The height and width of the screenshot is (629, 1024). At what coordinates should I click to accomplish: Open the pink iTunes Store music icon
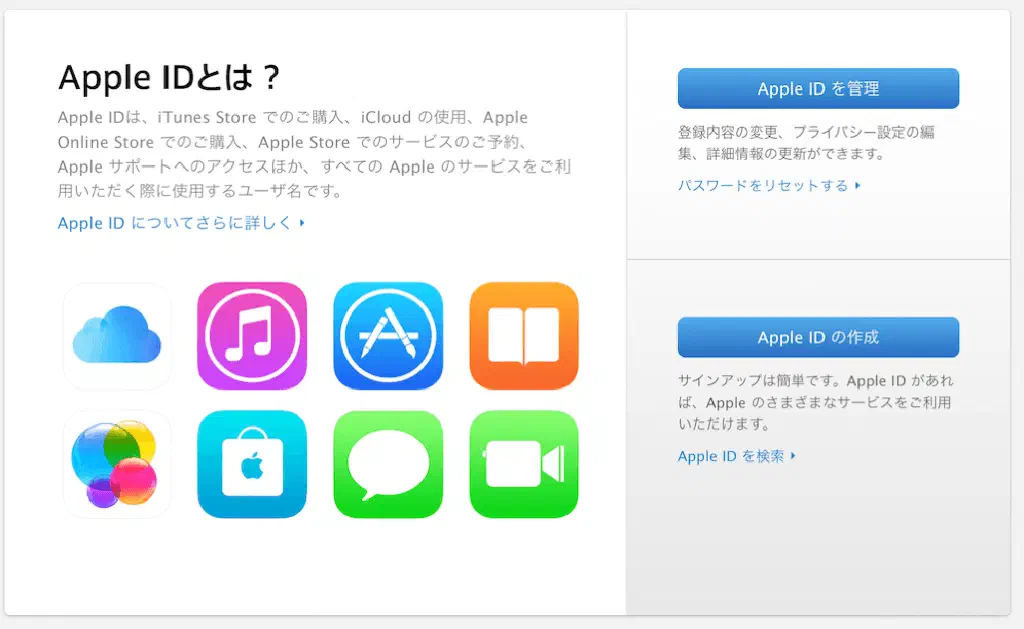[x=252, y=336]
